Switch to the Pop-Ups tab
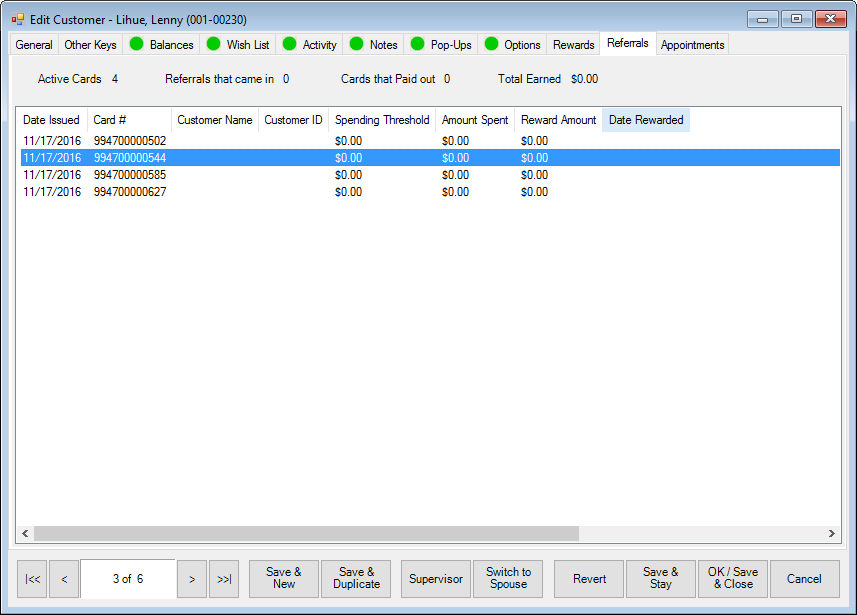 (441, 44)
